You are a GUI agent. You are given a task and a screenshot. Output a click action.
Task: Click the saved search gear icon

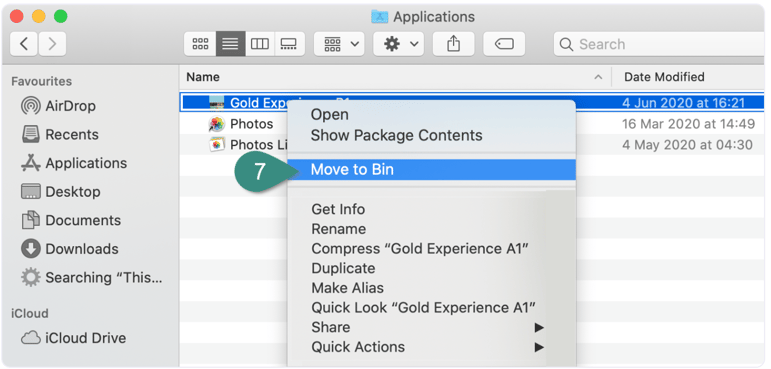coord(30,277)
